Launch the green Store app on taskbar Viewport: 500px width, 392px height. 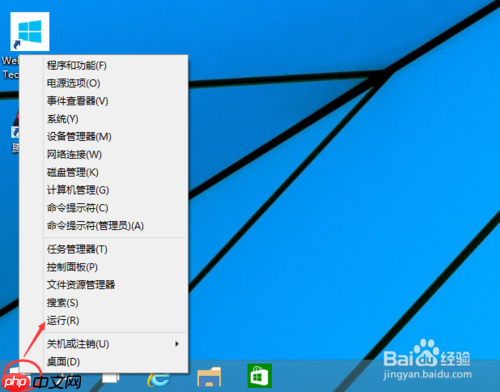tap(260, 376)
